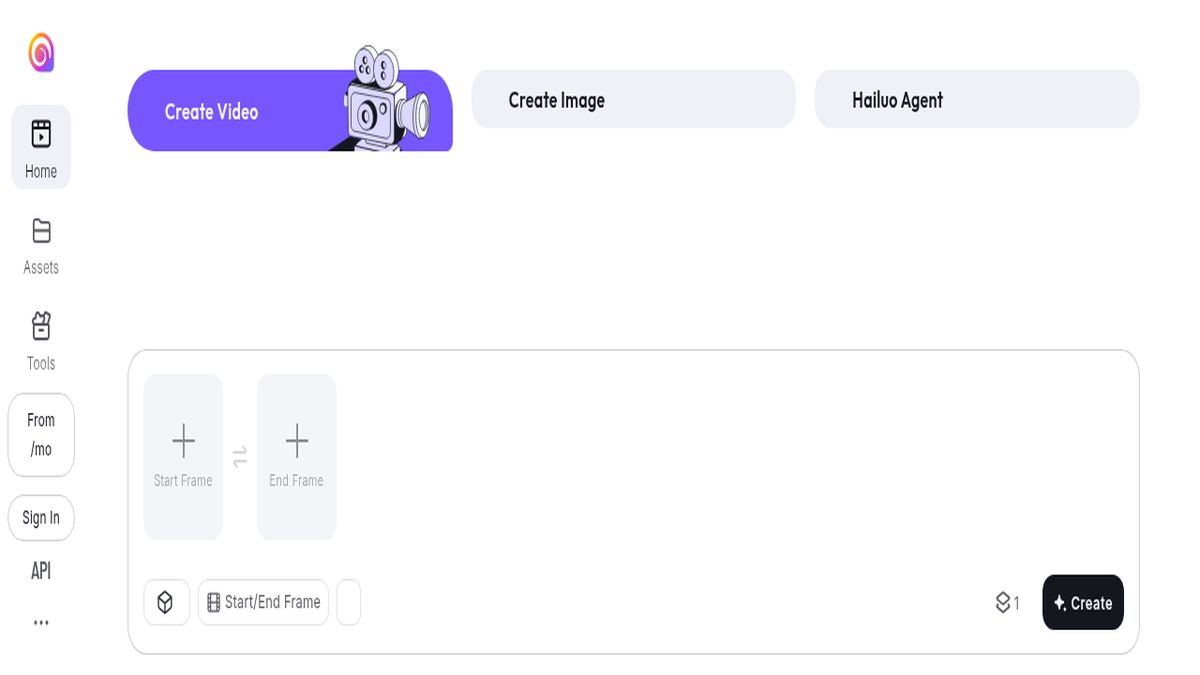1200x675 pixels.
Task: Switch to the Hailuo Agent tab
Action: [x=977, y=99]
